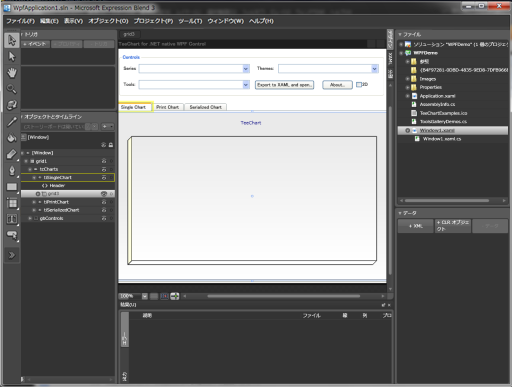Choose the Button control tool

tap(12, 235)
